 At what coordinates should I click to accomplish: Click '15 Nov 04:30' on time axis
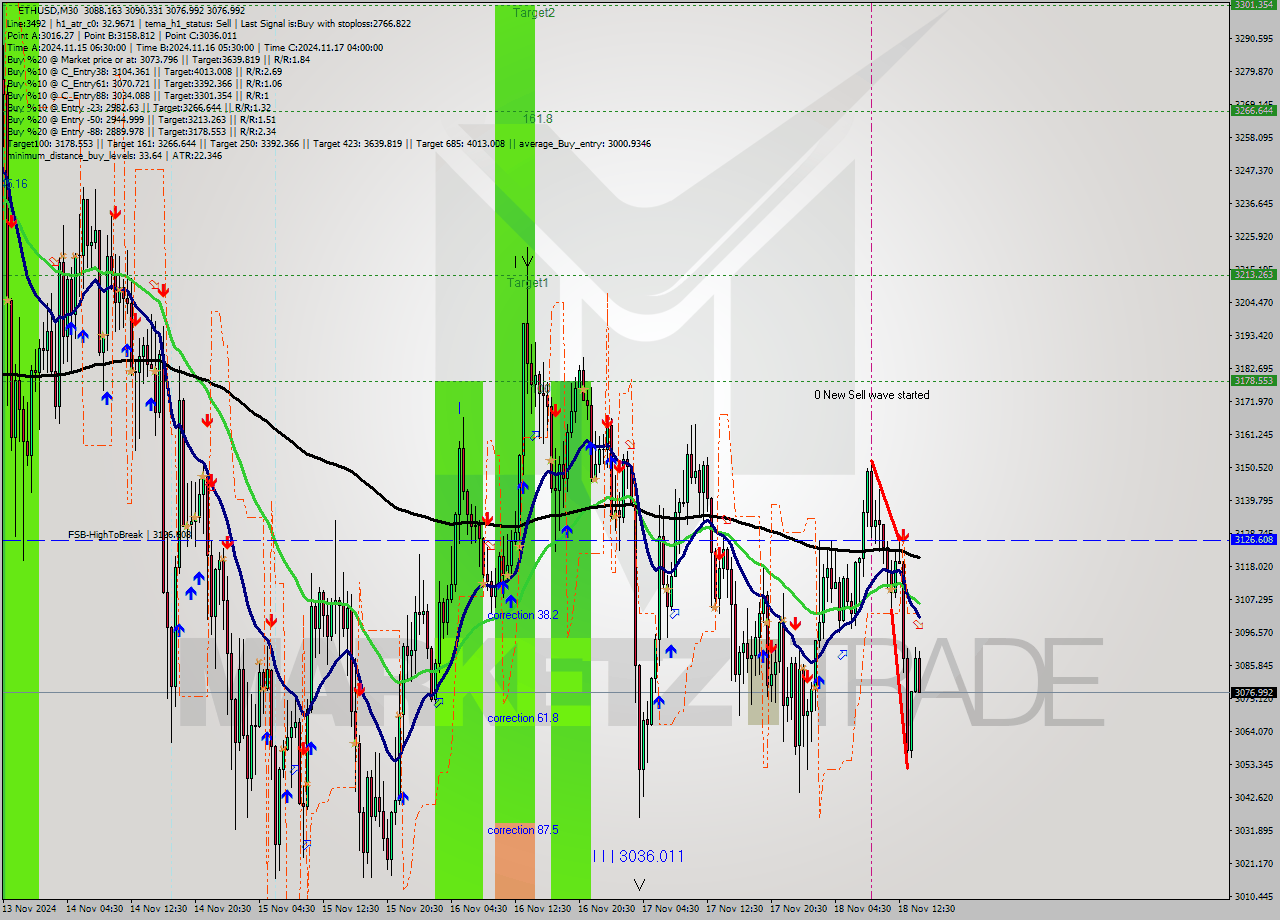coord(287,909)
